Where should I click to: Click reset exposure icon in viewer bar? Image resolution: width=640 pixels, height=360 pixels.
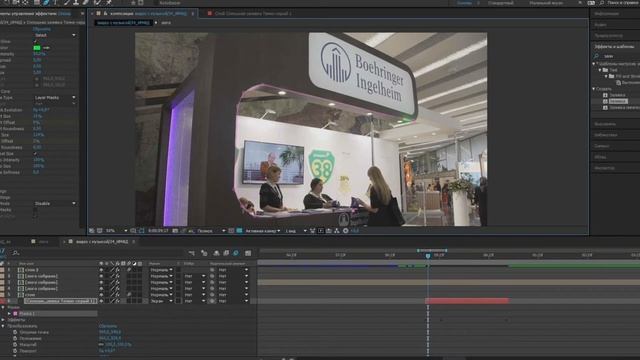[346, 231]
